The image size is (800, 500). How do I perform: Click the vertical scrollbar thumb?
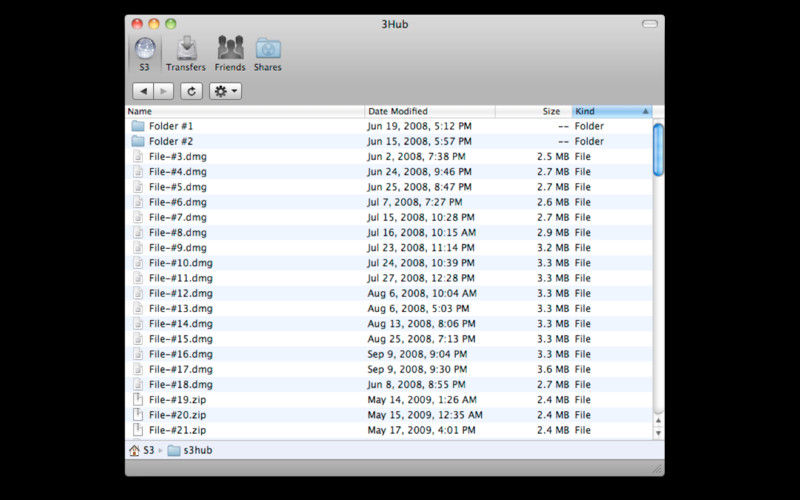point(658,149)
